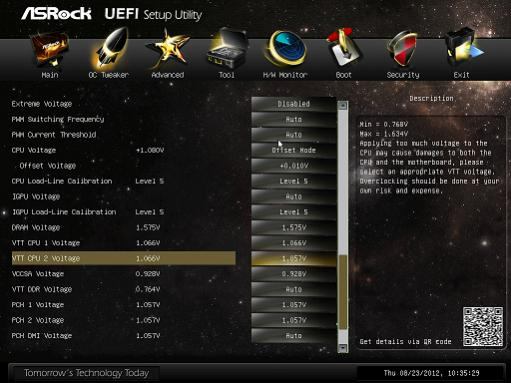Open the Boot switch icon
Screen dimensions: 511x383
point(344,48)
